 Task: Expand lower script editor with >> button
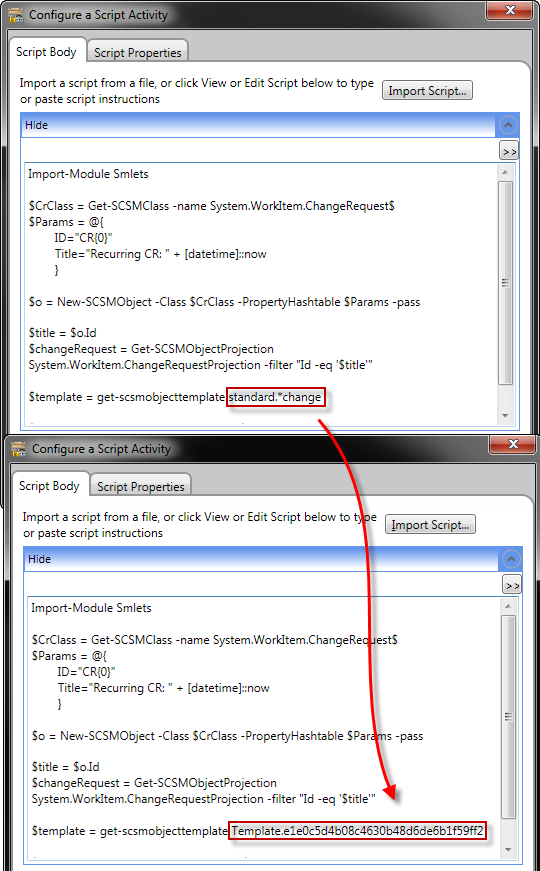[512, 585]
